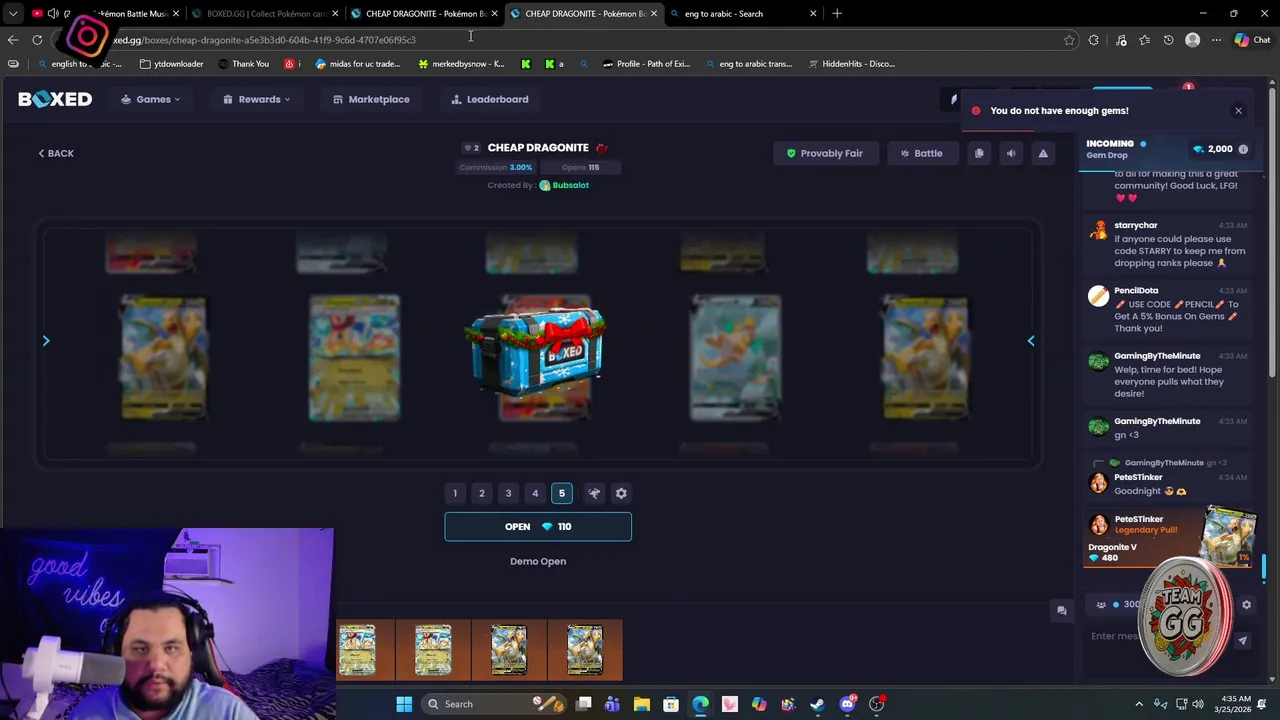This screenshot has width=1280, height=720.
Task: Bookmark this page star icon
Action: [1069, 40]
